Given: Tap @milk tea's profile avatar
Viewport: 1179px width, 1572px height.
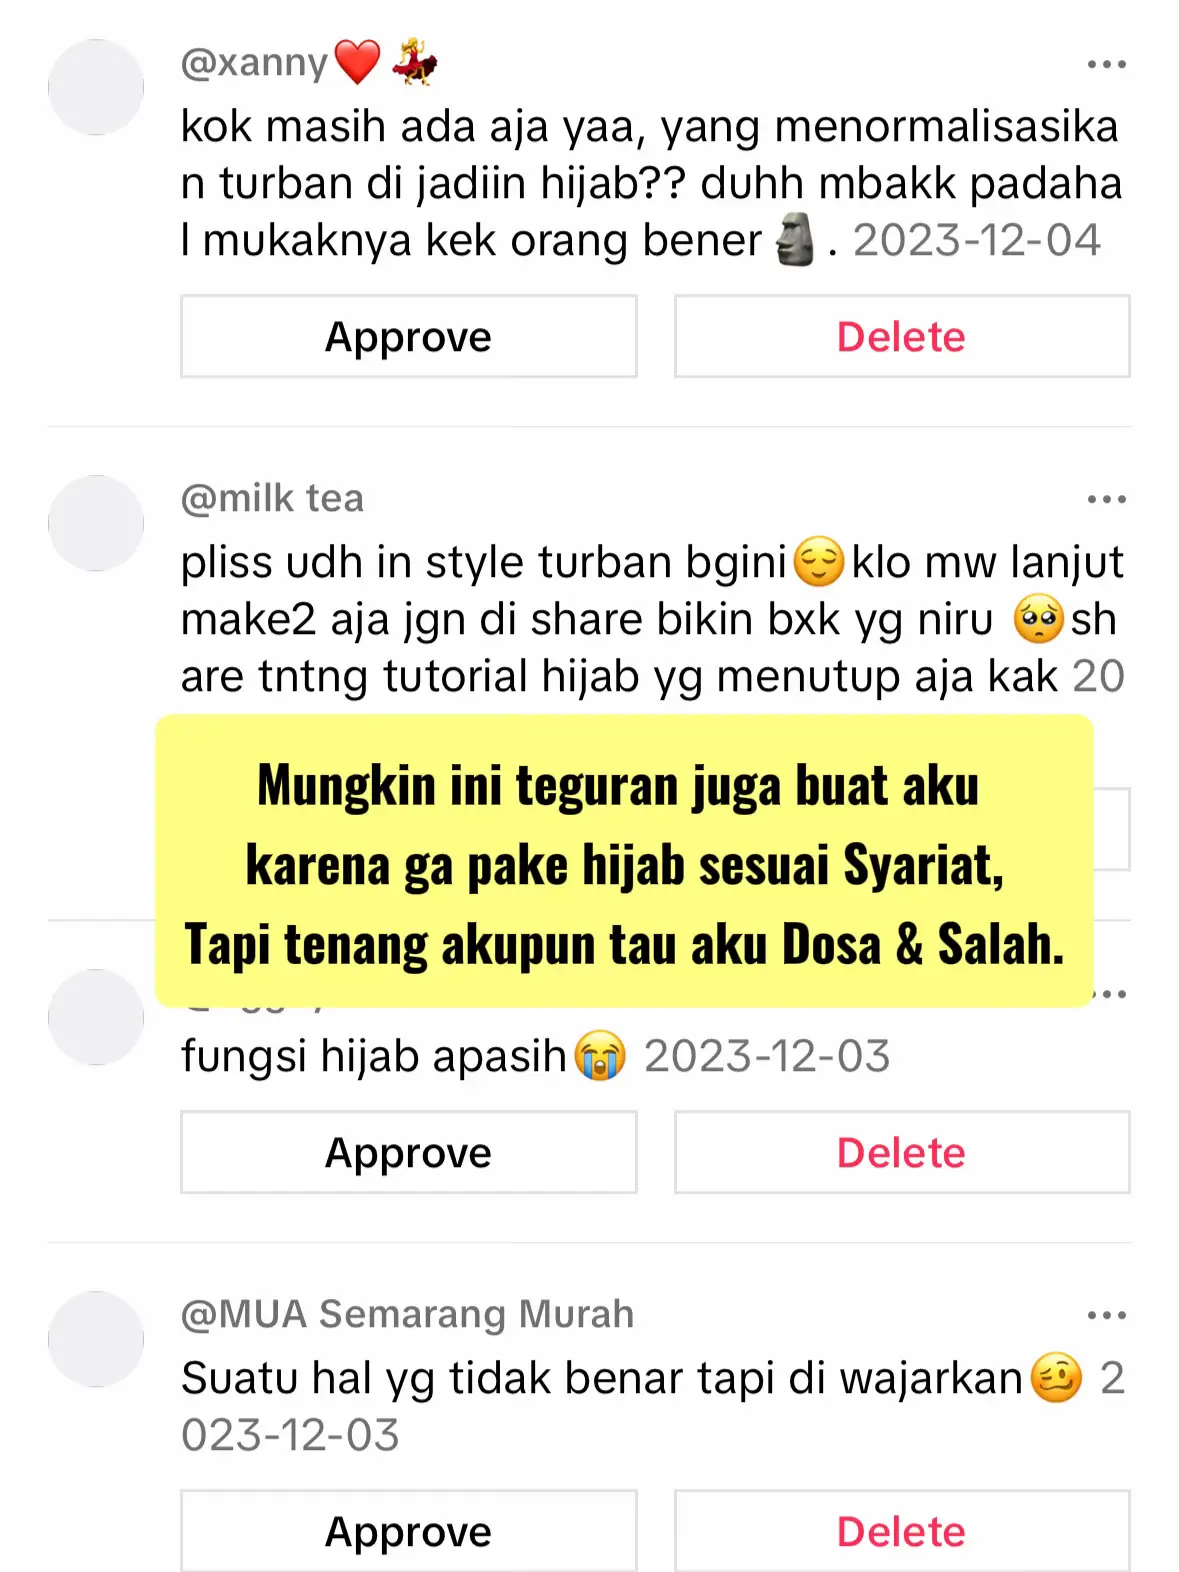Looking at the screenshot, I should (96, 523).
